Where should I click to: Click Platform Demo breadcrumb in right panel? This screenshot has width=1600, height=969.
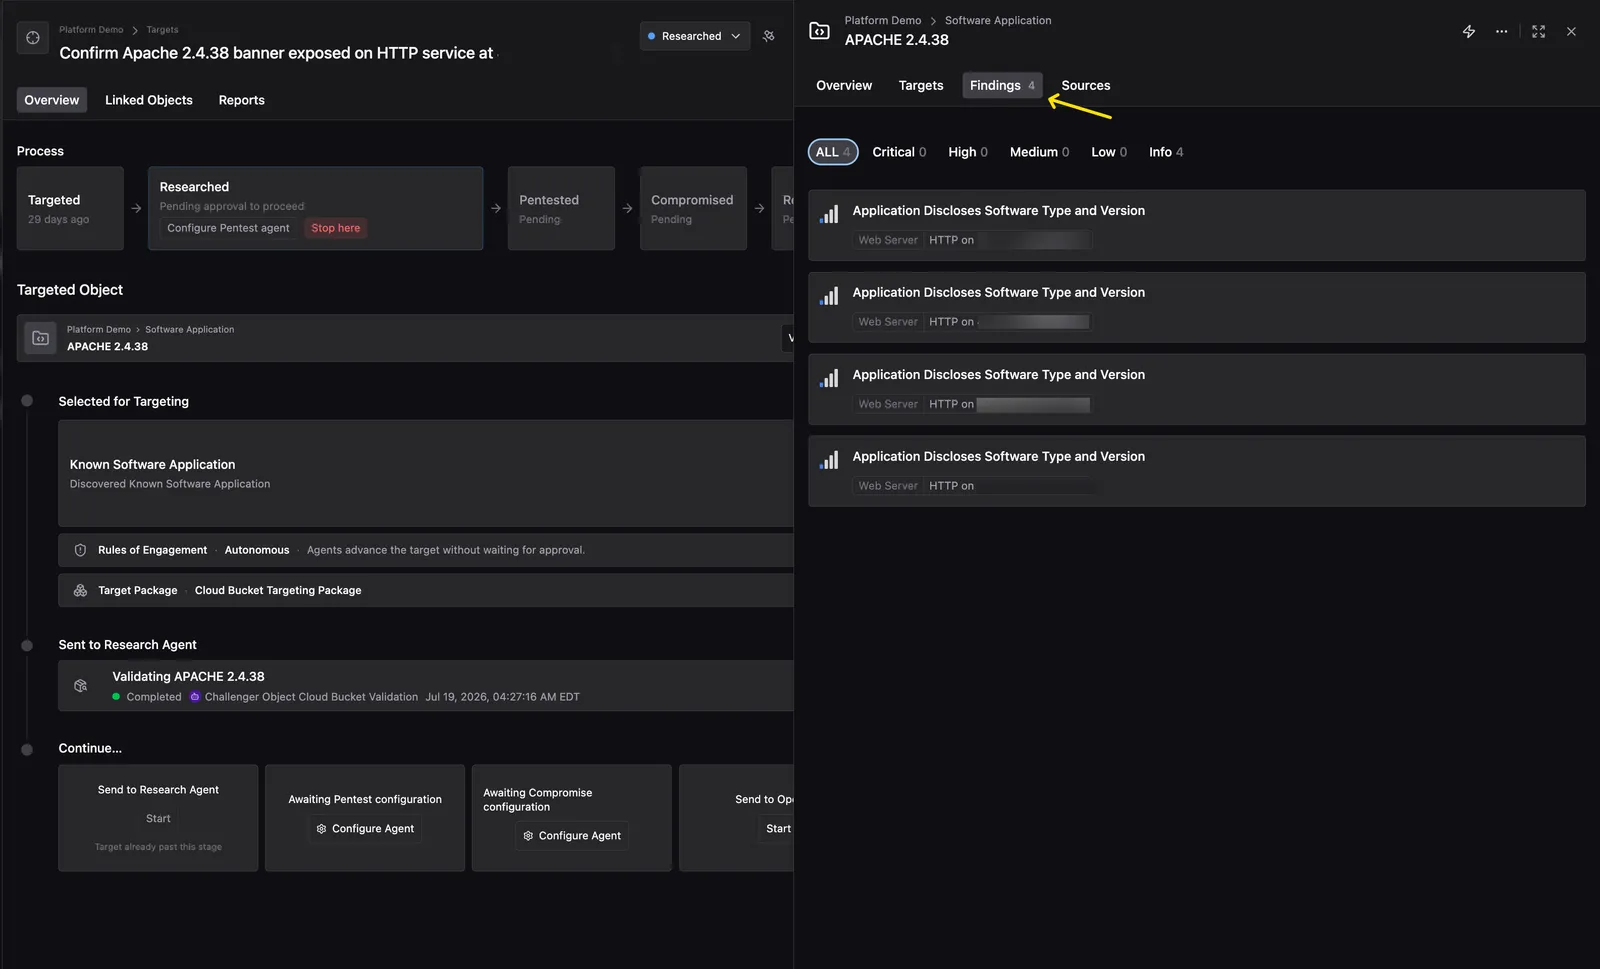pos(883,20)
